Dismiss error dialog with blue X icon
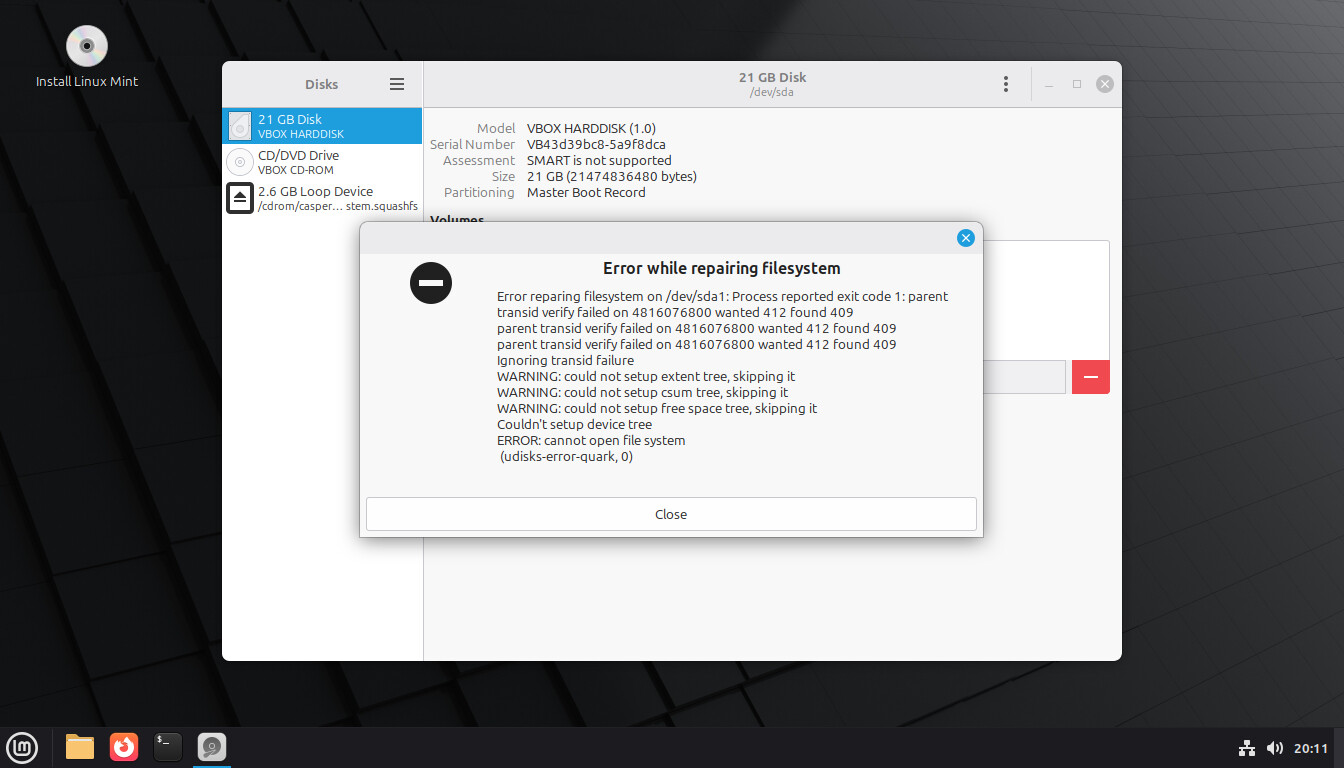This screenshot has width=1344, height=768. (x=965, y=238)
